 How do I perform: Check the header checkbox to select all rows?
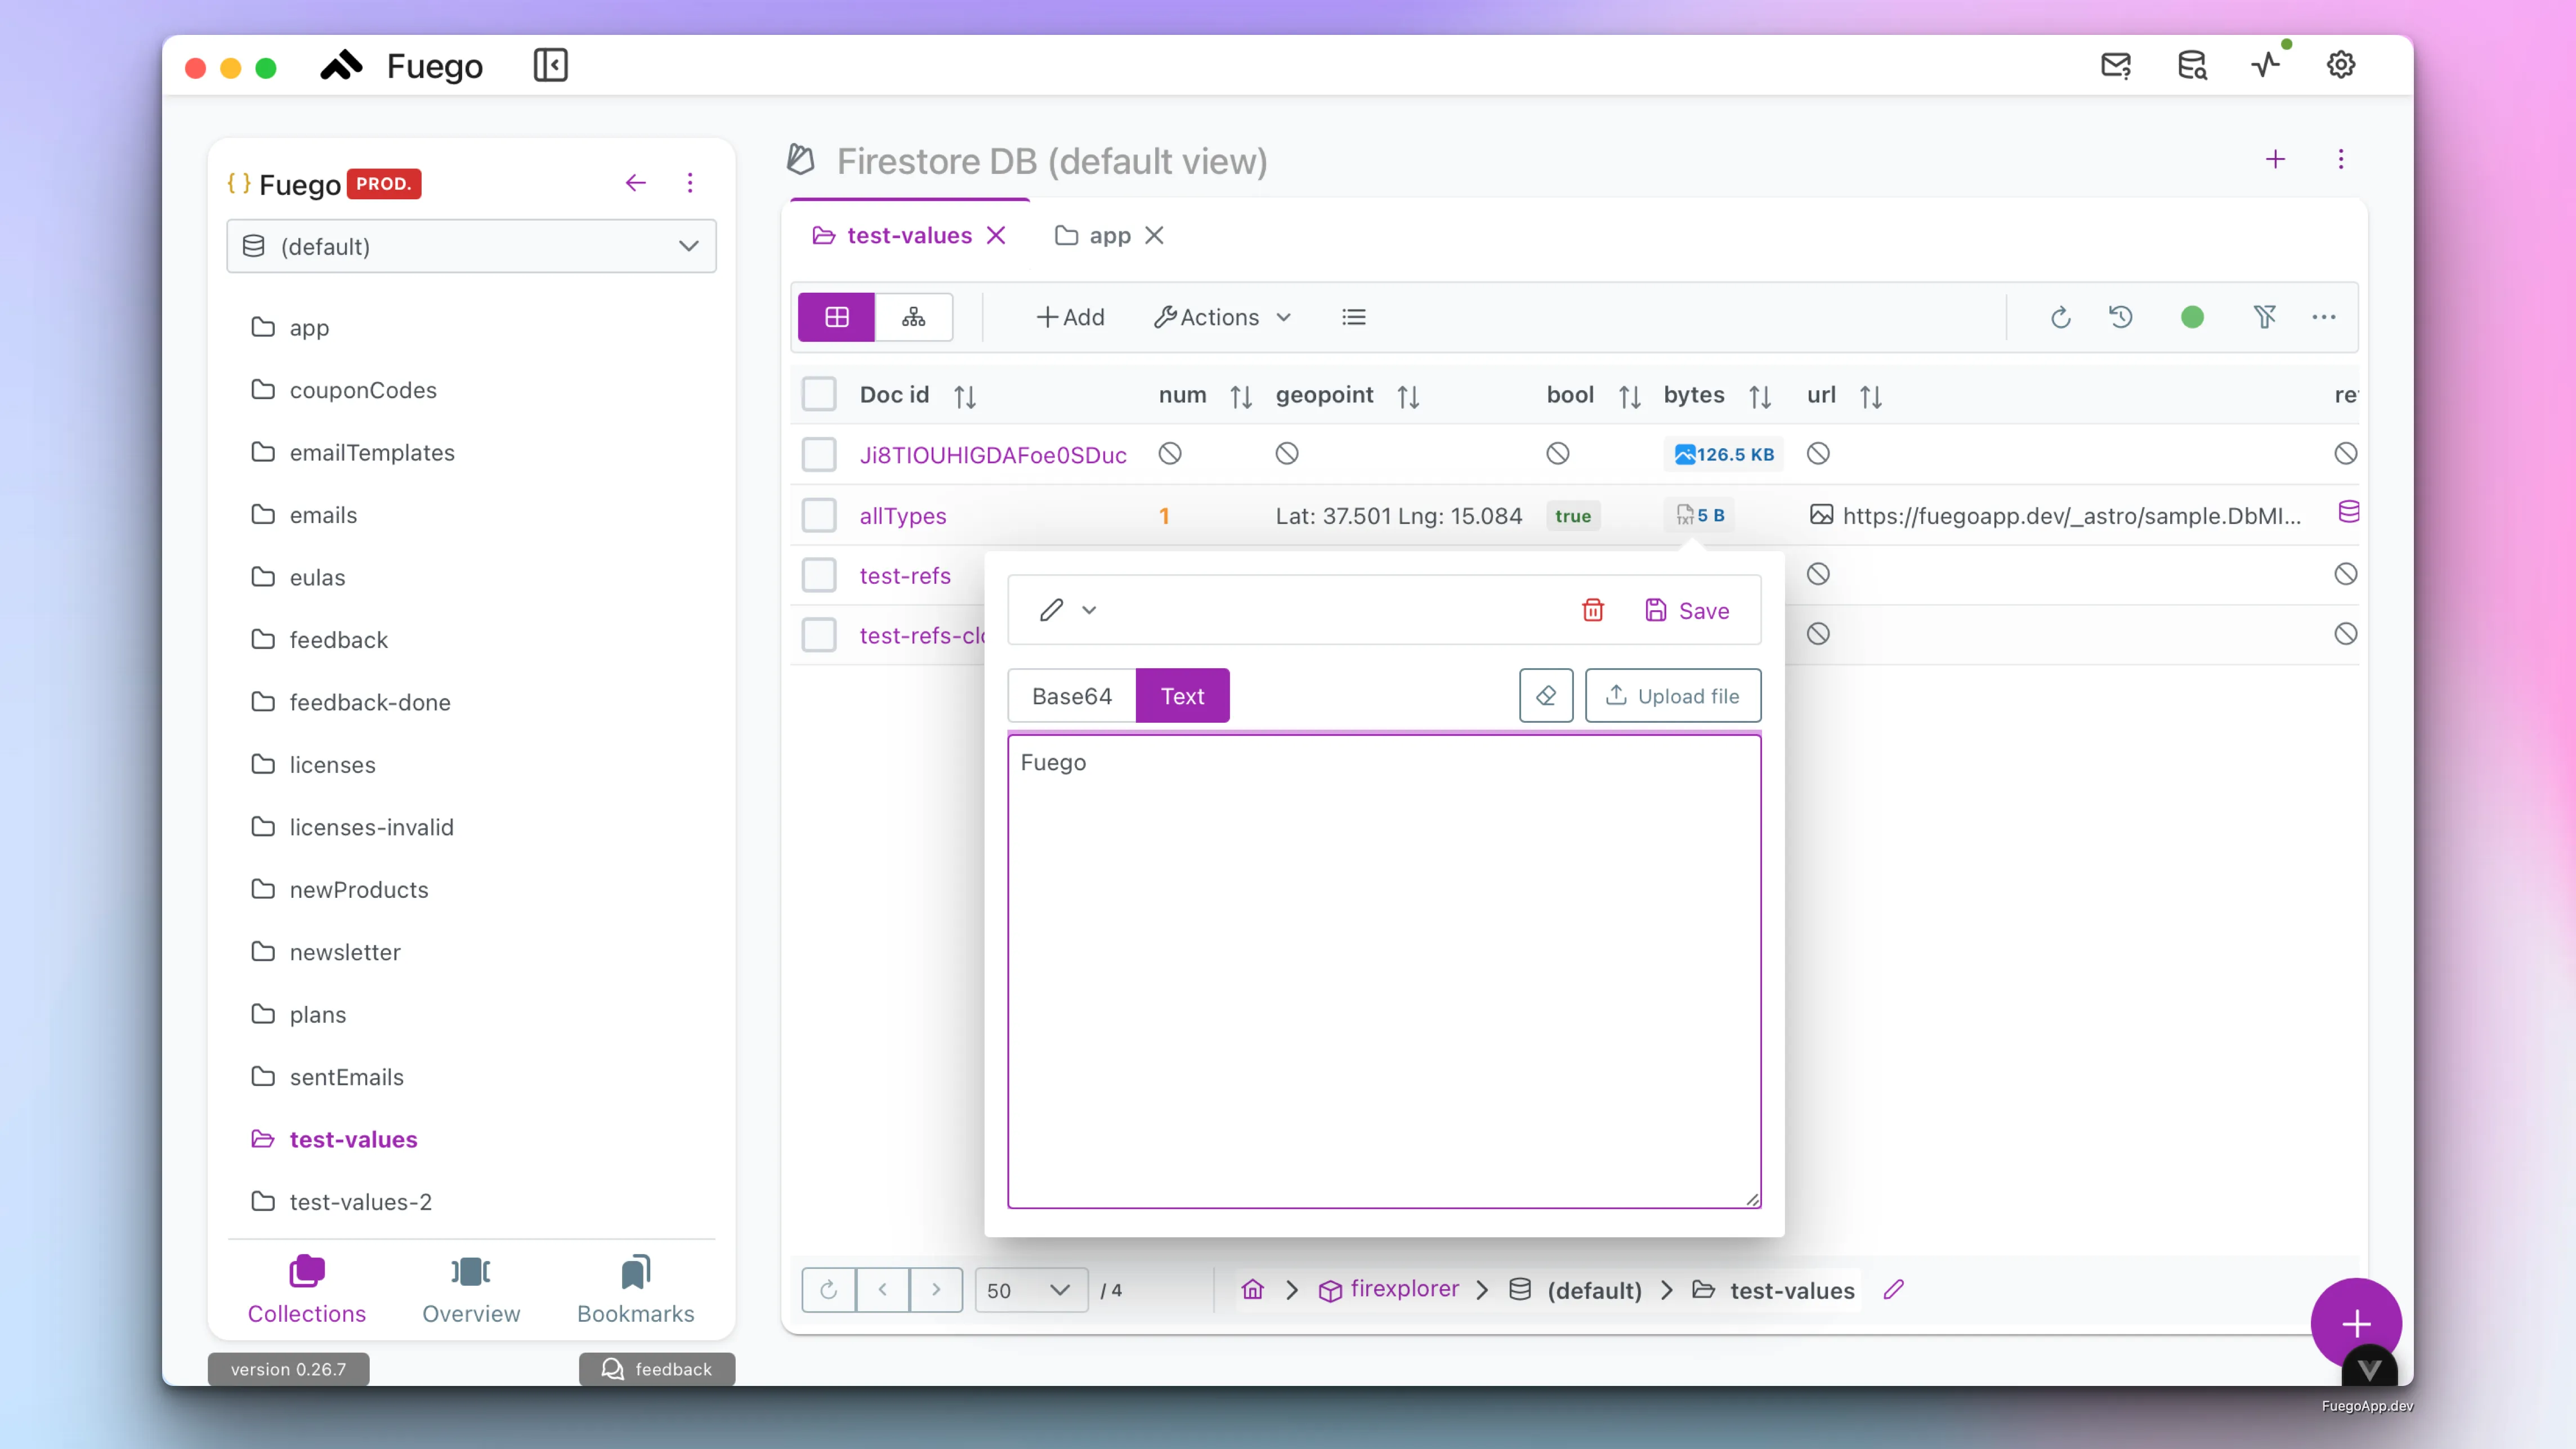click(819, 393)
